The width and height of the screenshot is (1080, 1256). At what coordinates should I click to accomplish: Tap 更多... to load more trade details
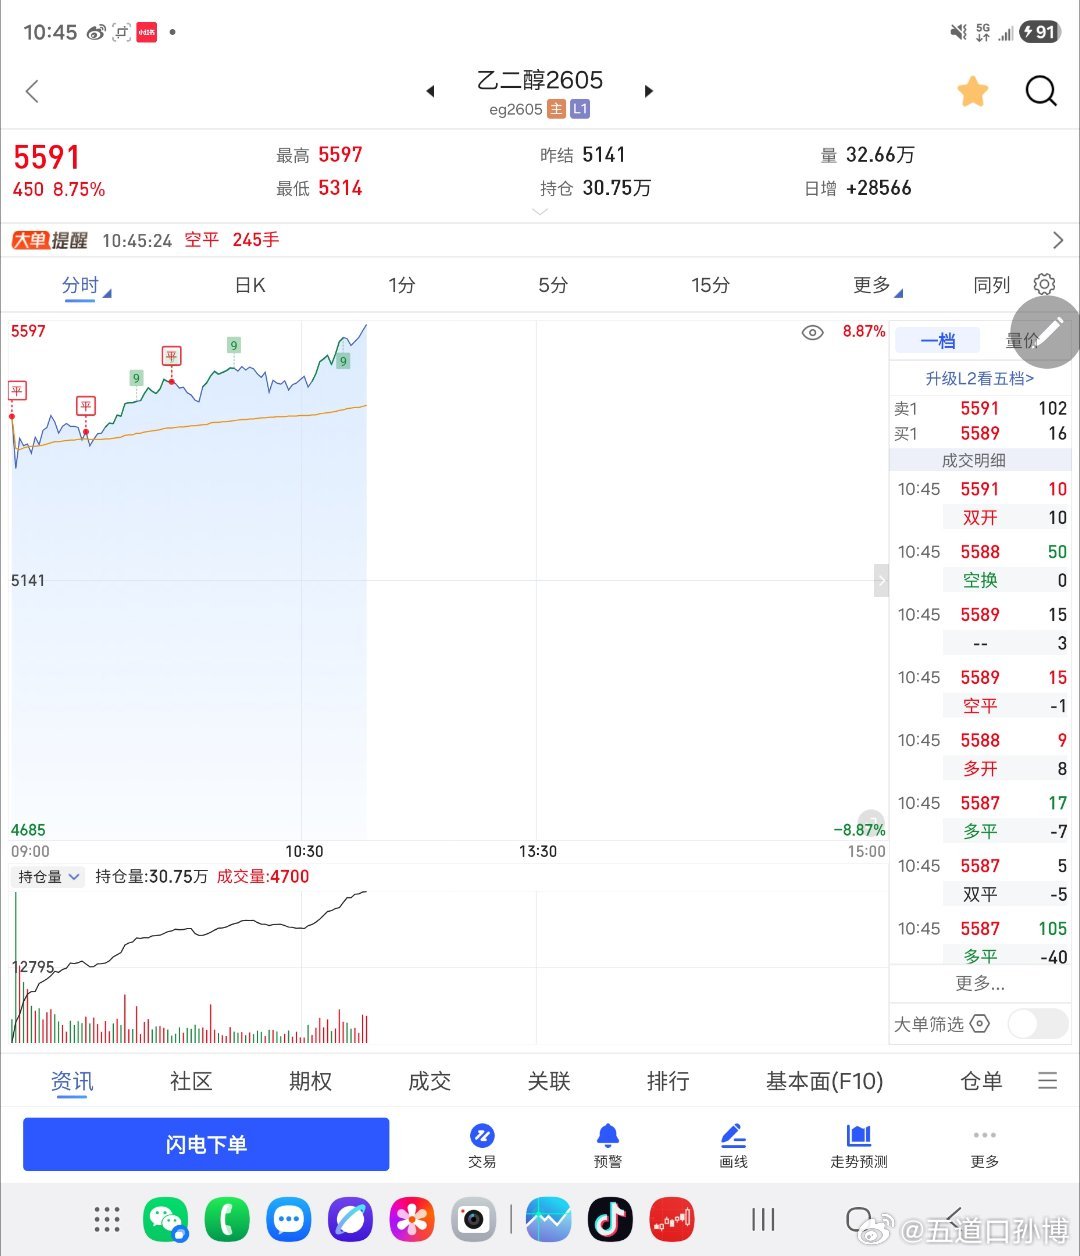pyautogui.click(x=980, y=983)
